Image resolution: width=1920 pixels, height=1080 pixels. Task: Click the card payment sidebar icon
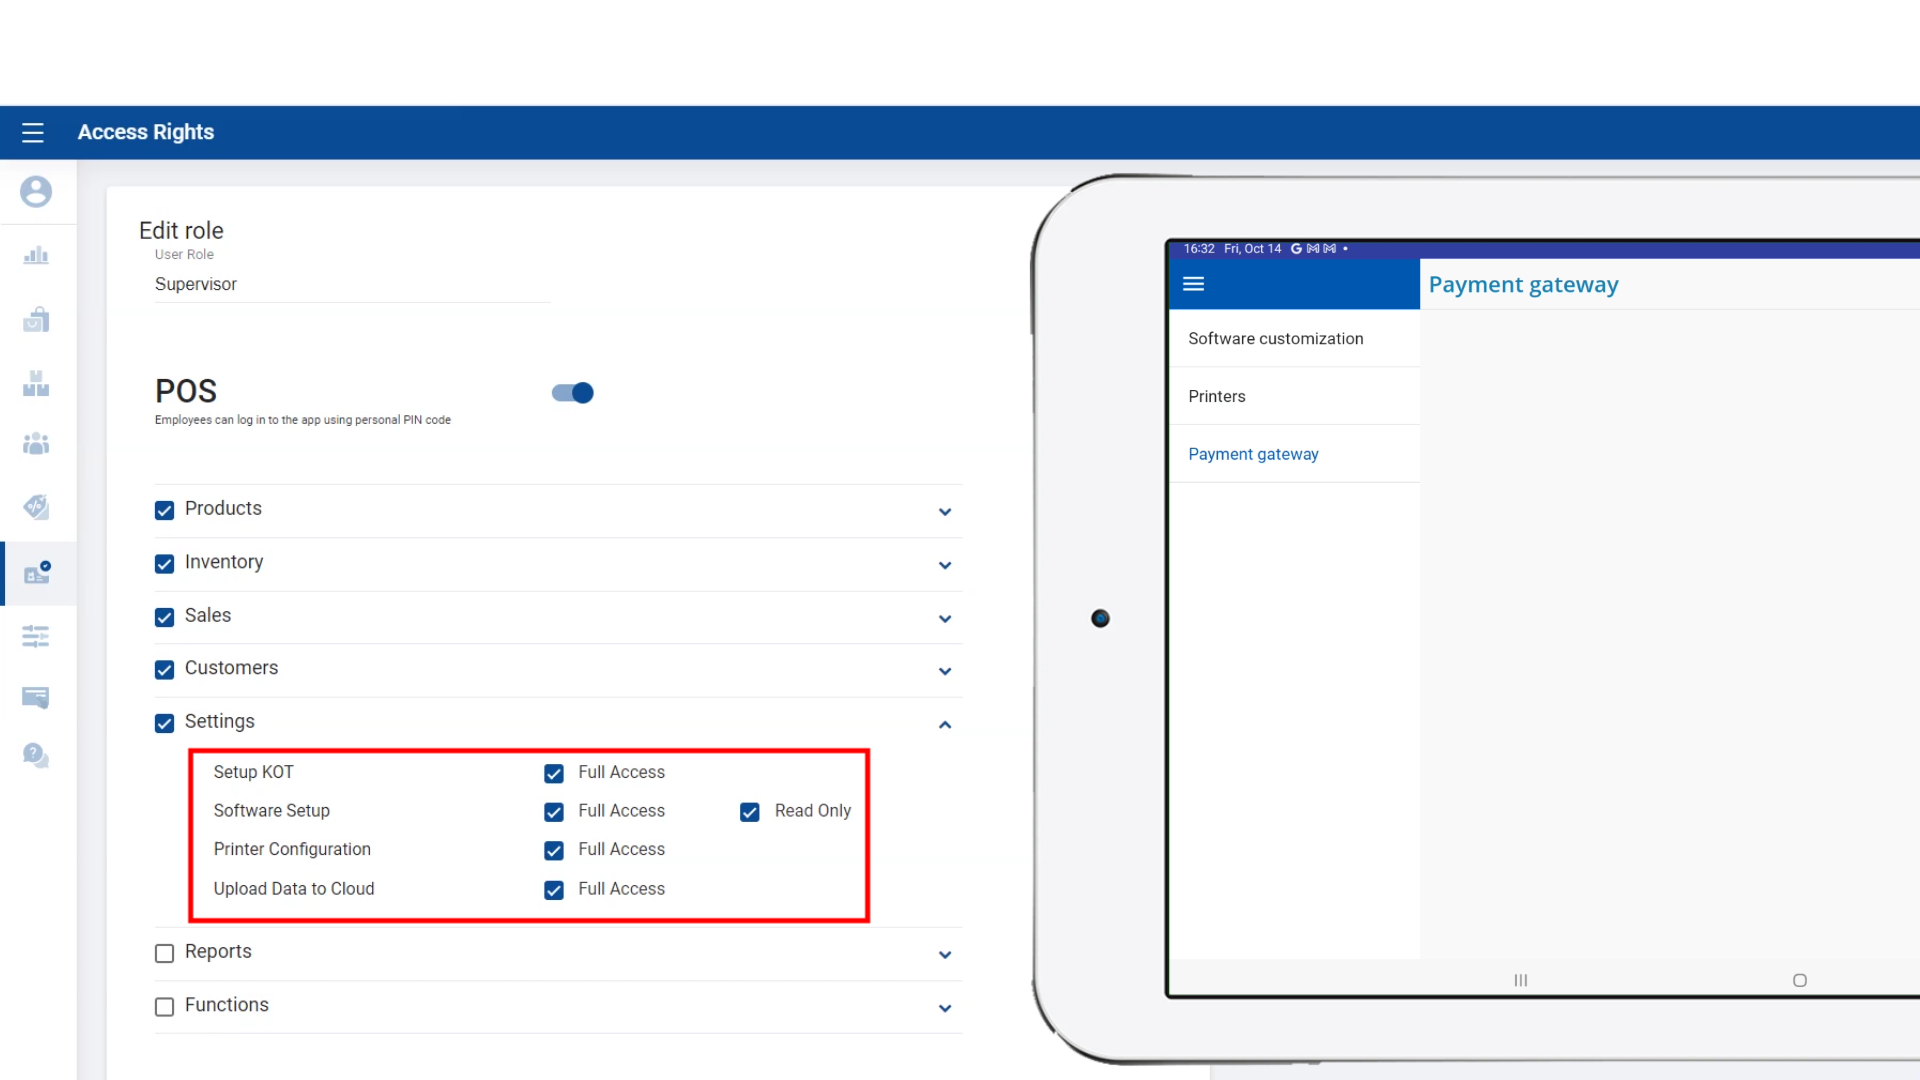(36, 697)
